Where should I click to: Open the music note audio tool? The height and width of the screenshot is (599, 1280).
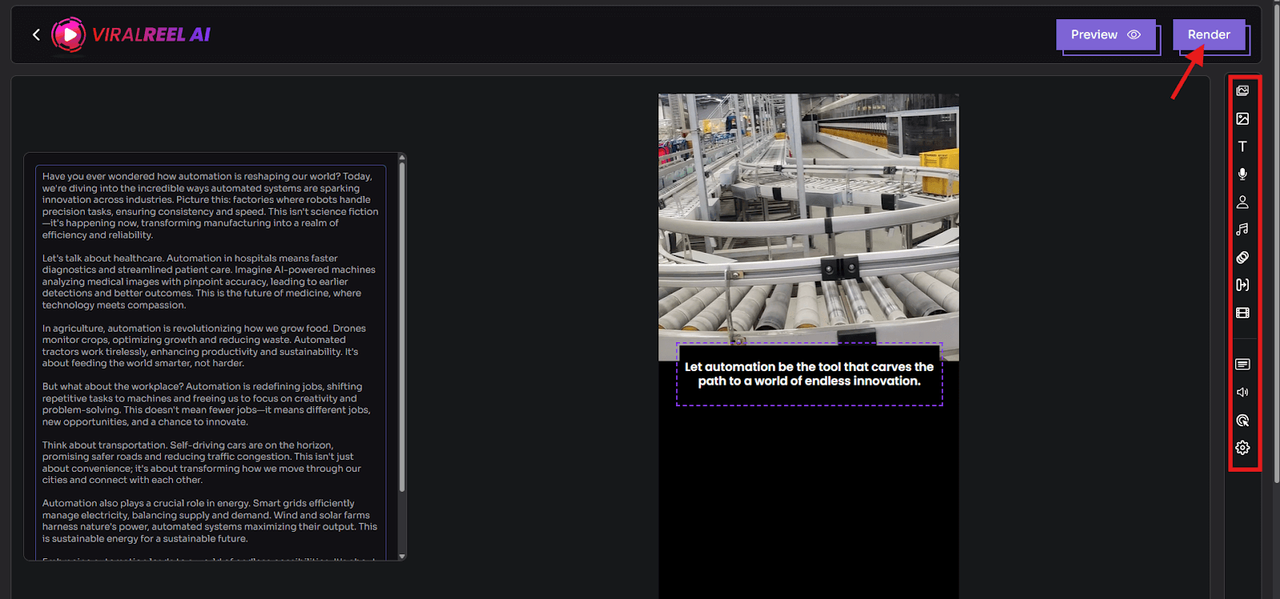pyautogui.click(x=1242, y=229)
